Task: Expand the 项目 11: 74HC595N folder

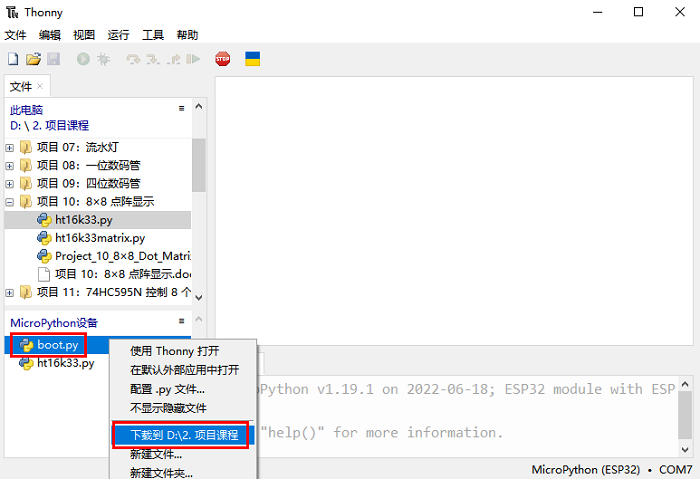Action: click(x=10, y=292)
